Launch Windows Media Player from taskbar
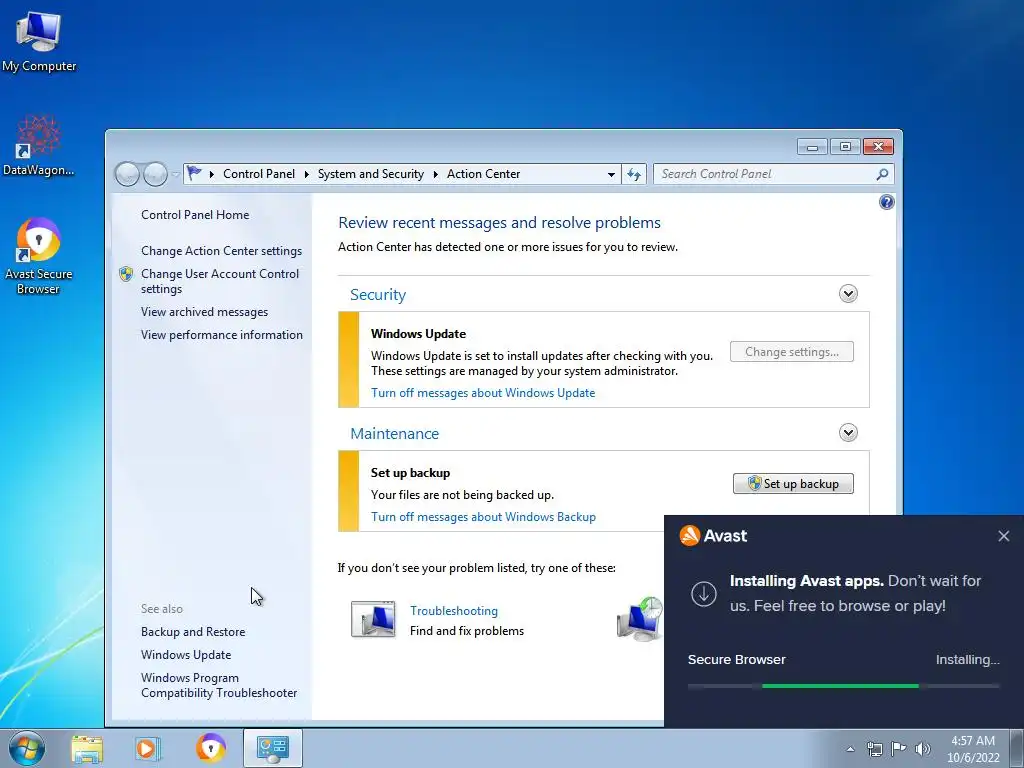The image size is (1024, 768). click(147, 748)
